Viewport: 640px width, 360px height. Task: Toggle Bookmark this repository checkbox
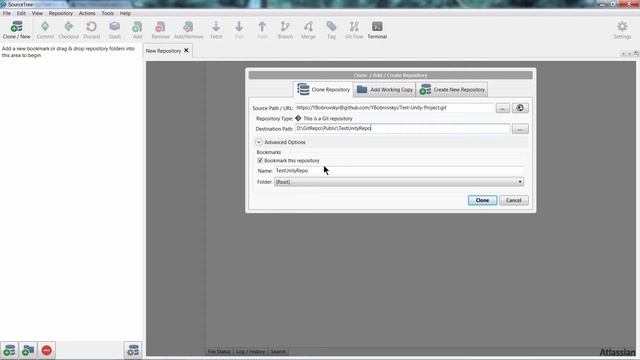click(260, 160)
